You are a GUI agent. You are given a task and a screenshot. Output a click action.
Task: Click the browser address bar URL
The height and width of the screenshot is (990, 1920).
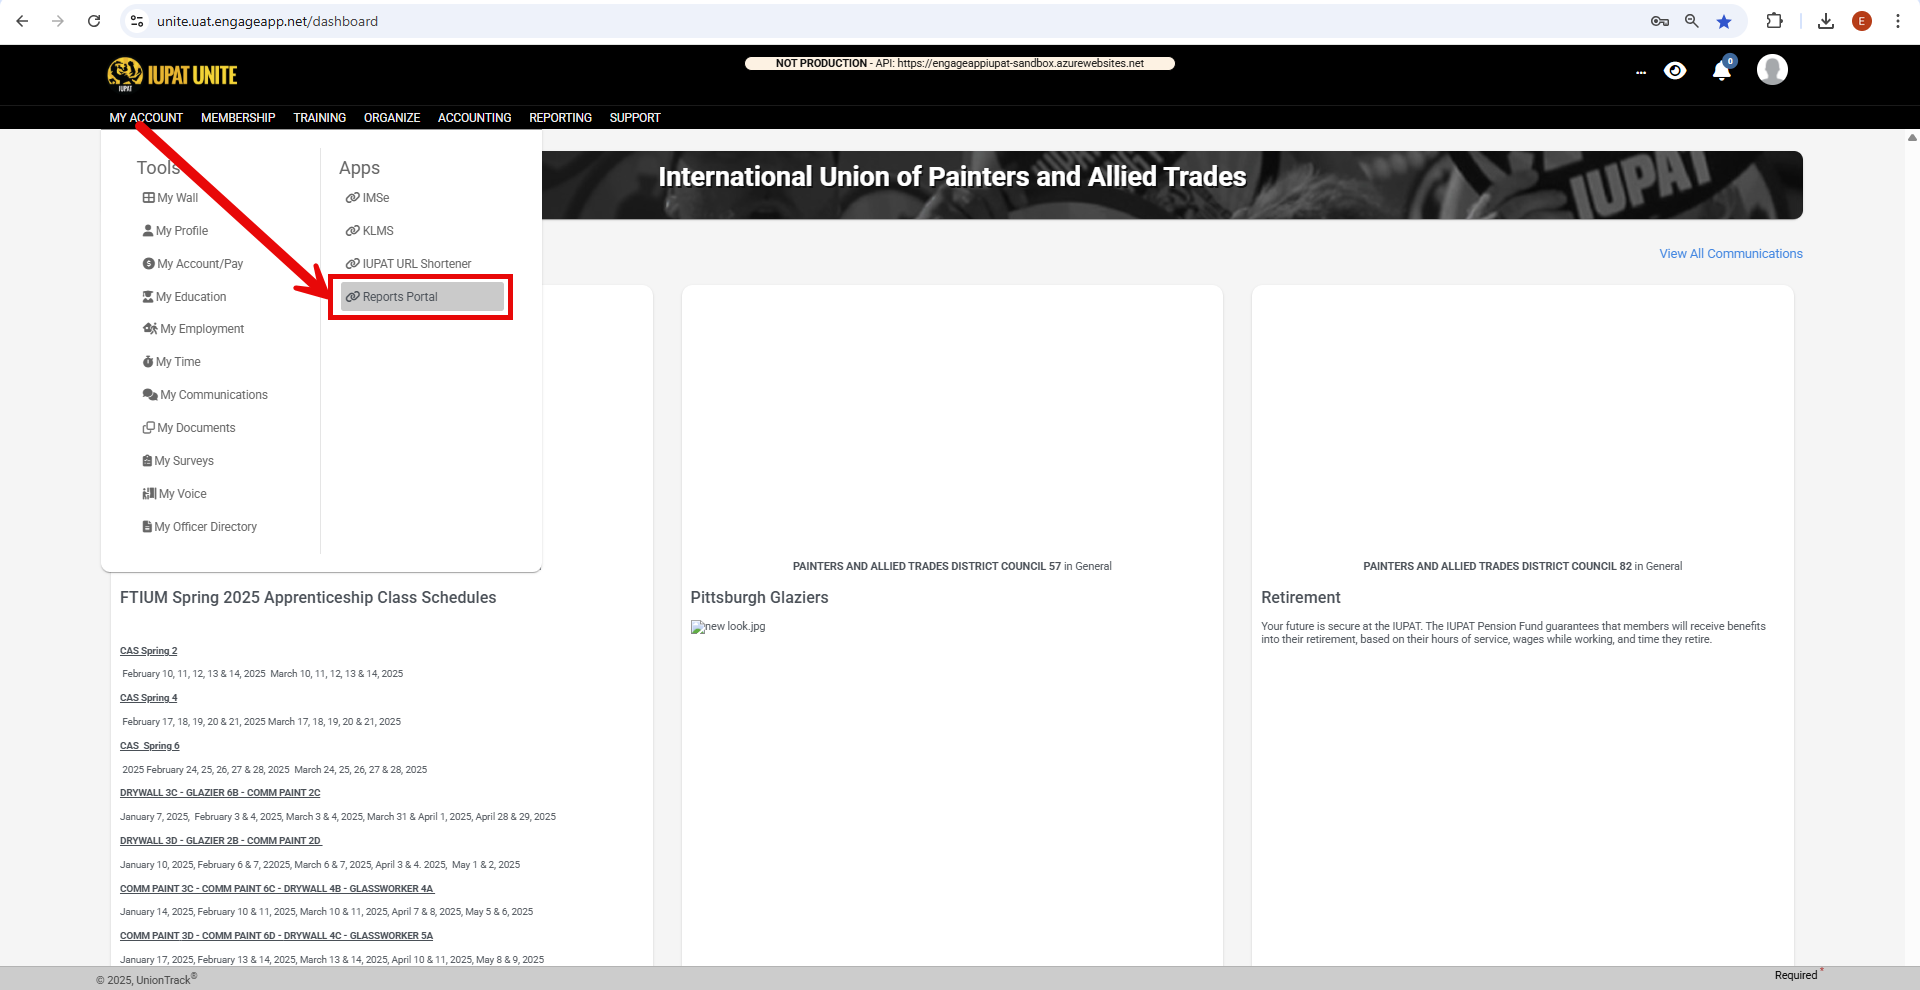coord(267,21)
